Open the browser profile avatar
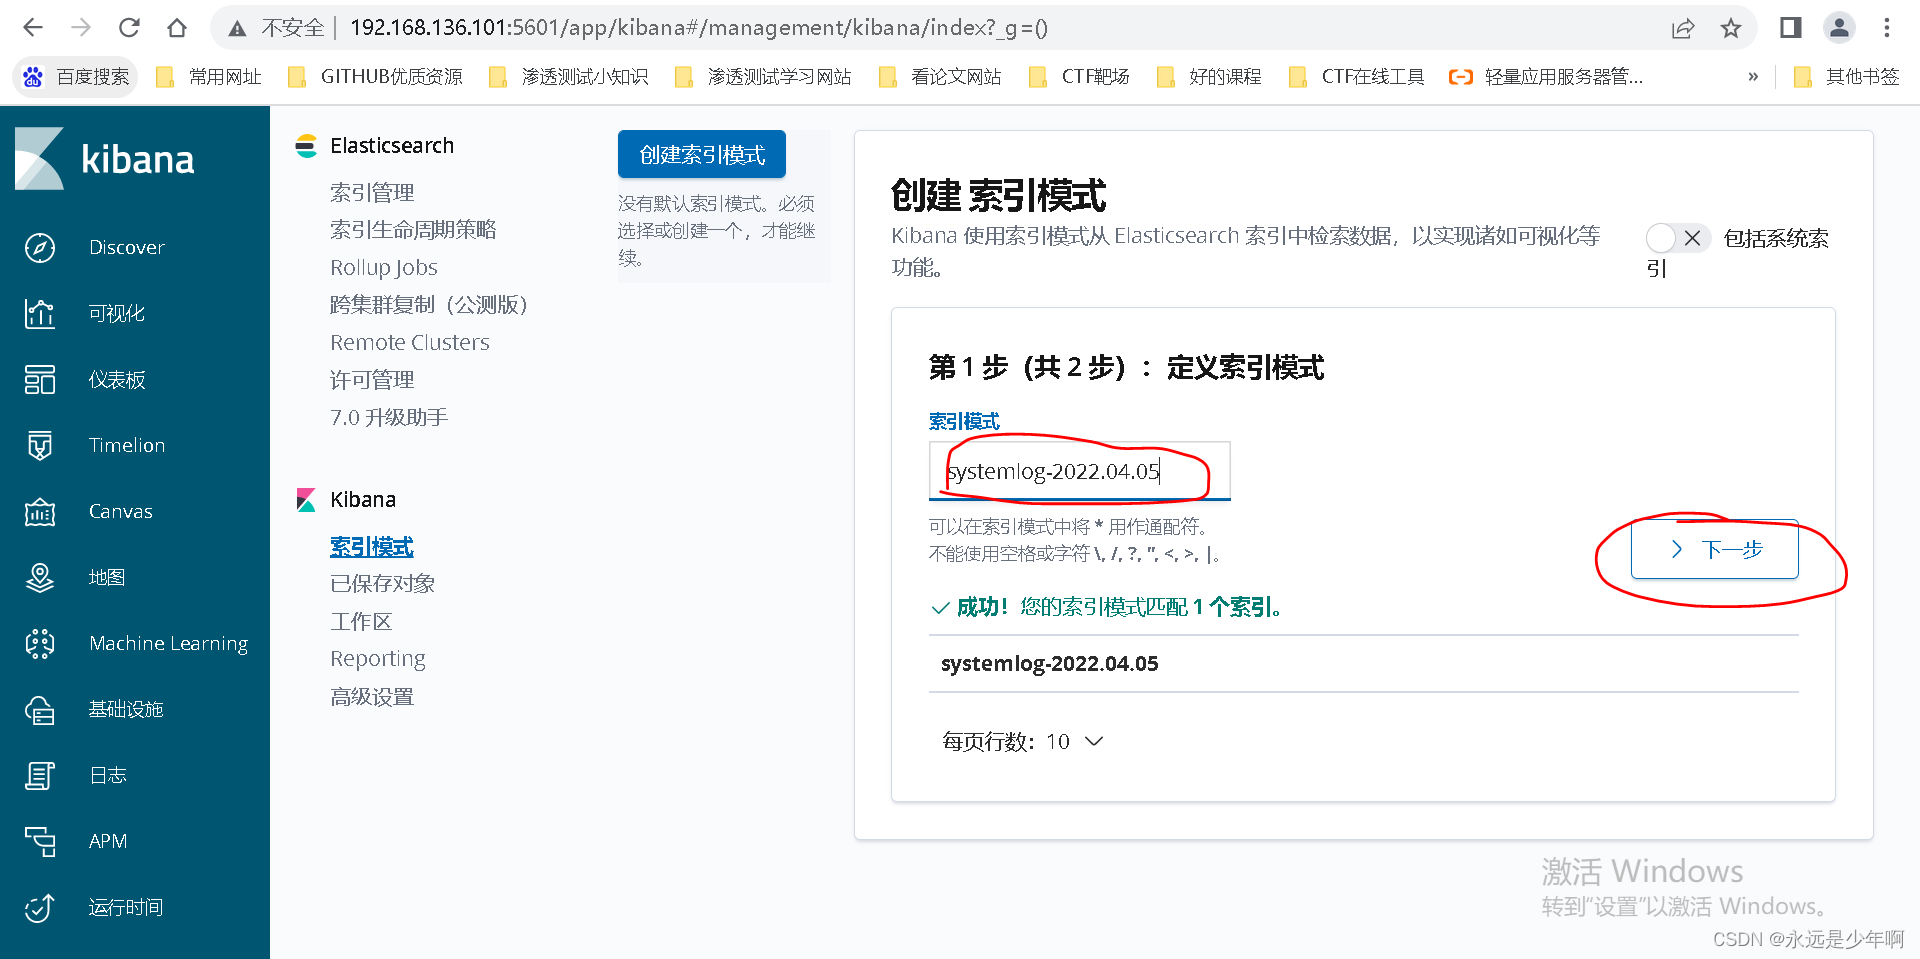This screenshot has height=959, width=1920. (x=1839, y=28)
